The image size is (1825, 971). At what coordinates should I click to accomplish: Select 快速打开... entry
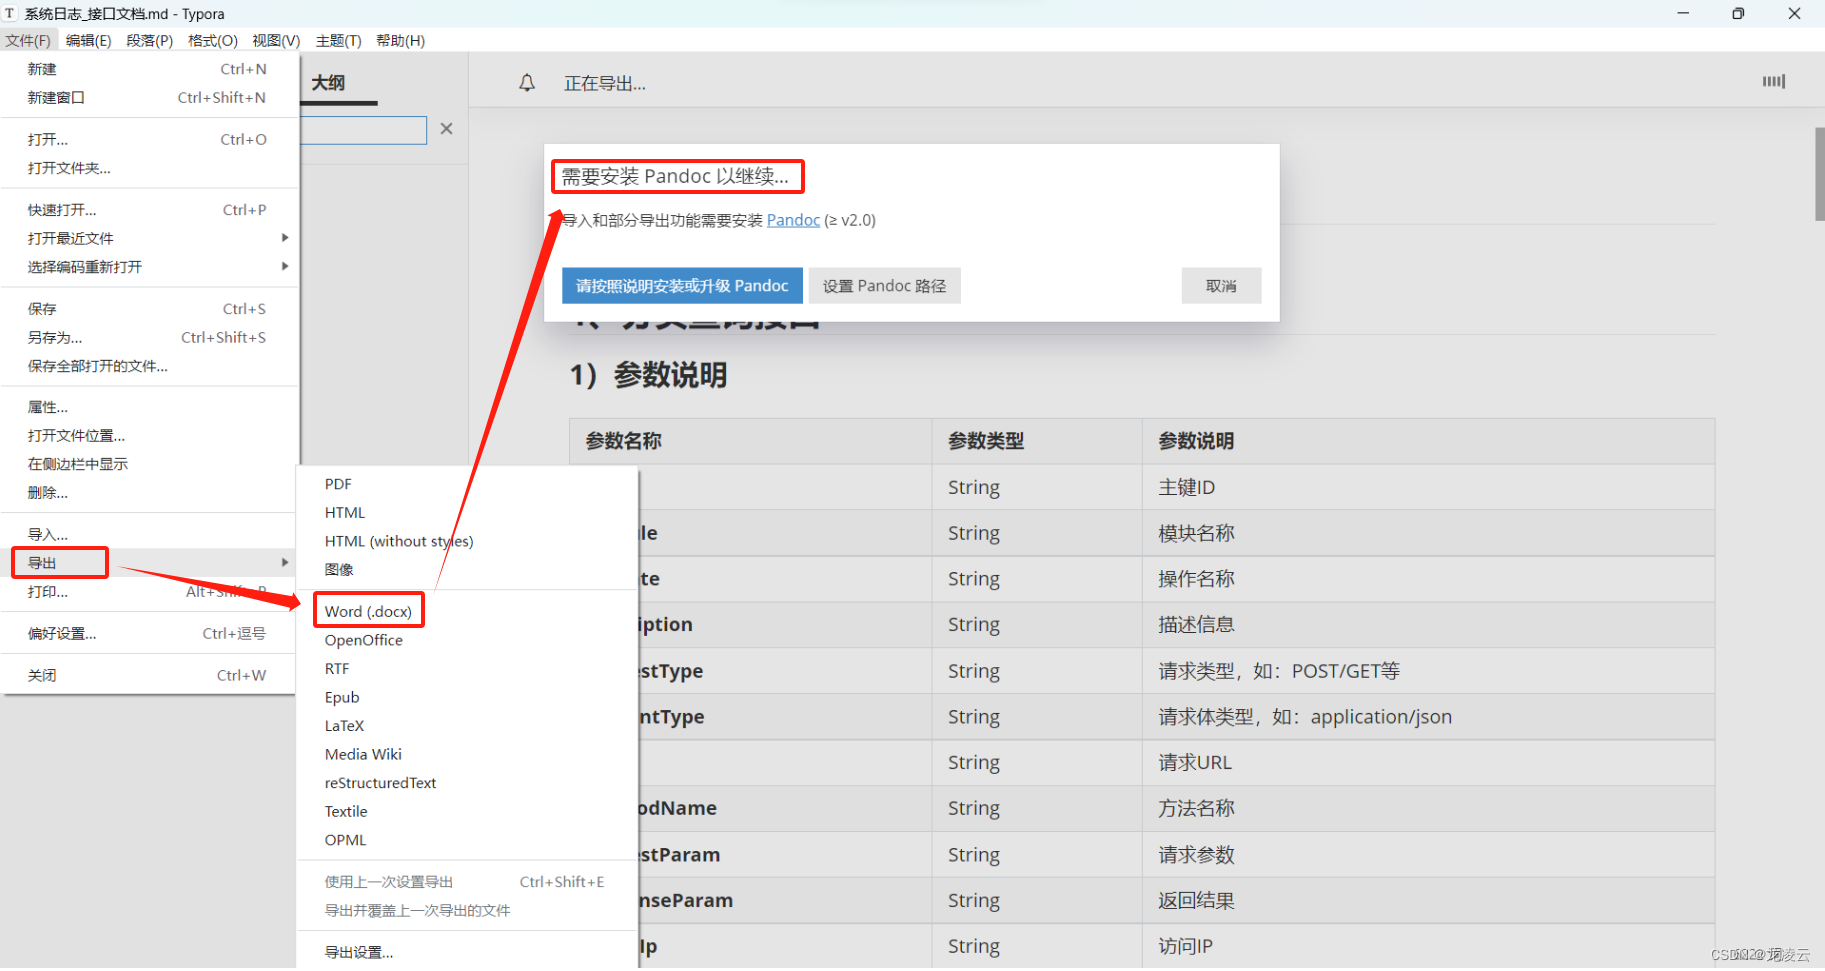coord(149,210)
